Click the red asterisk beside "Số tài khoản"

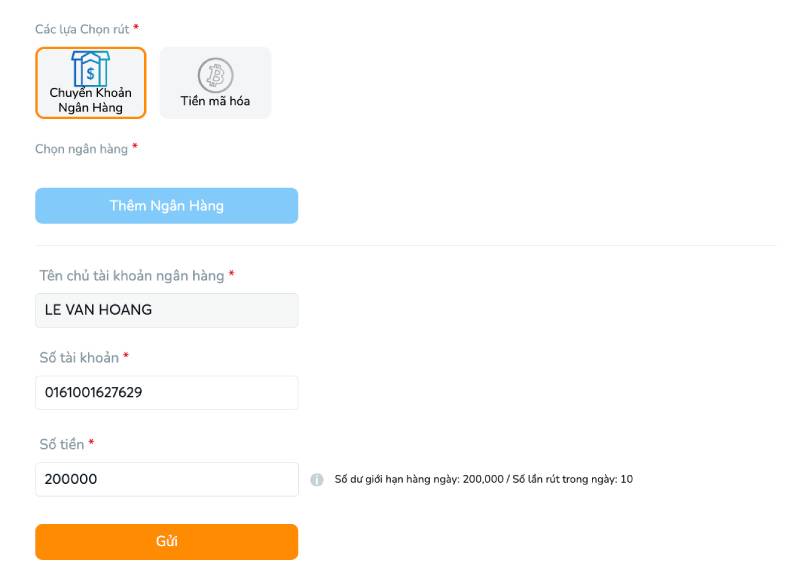[x=126, y=357]
